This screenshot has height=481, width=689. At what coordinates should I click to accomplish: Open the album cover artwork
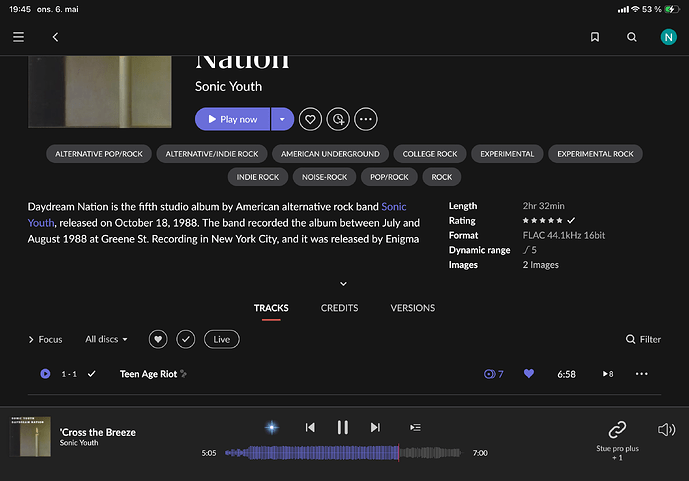(100, 92)
